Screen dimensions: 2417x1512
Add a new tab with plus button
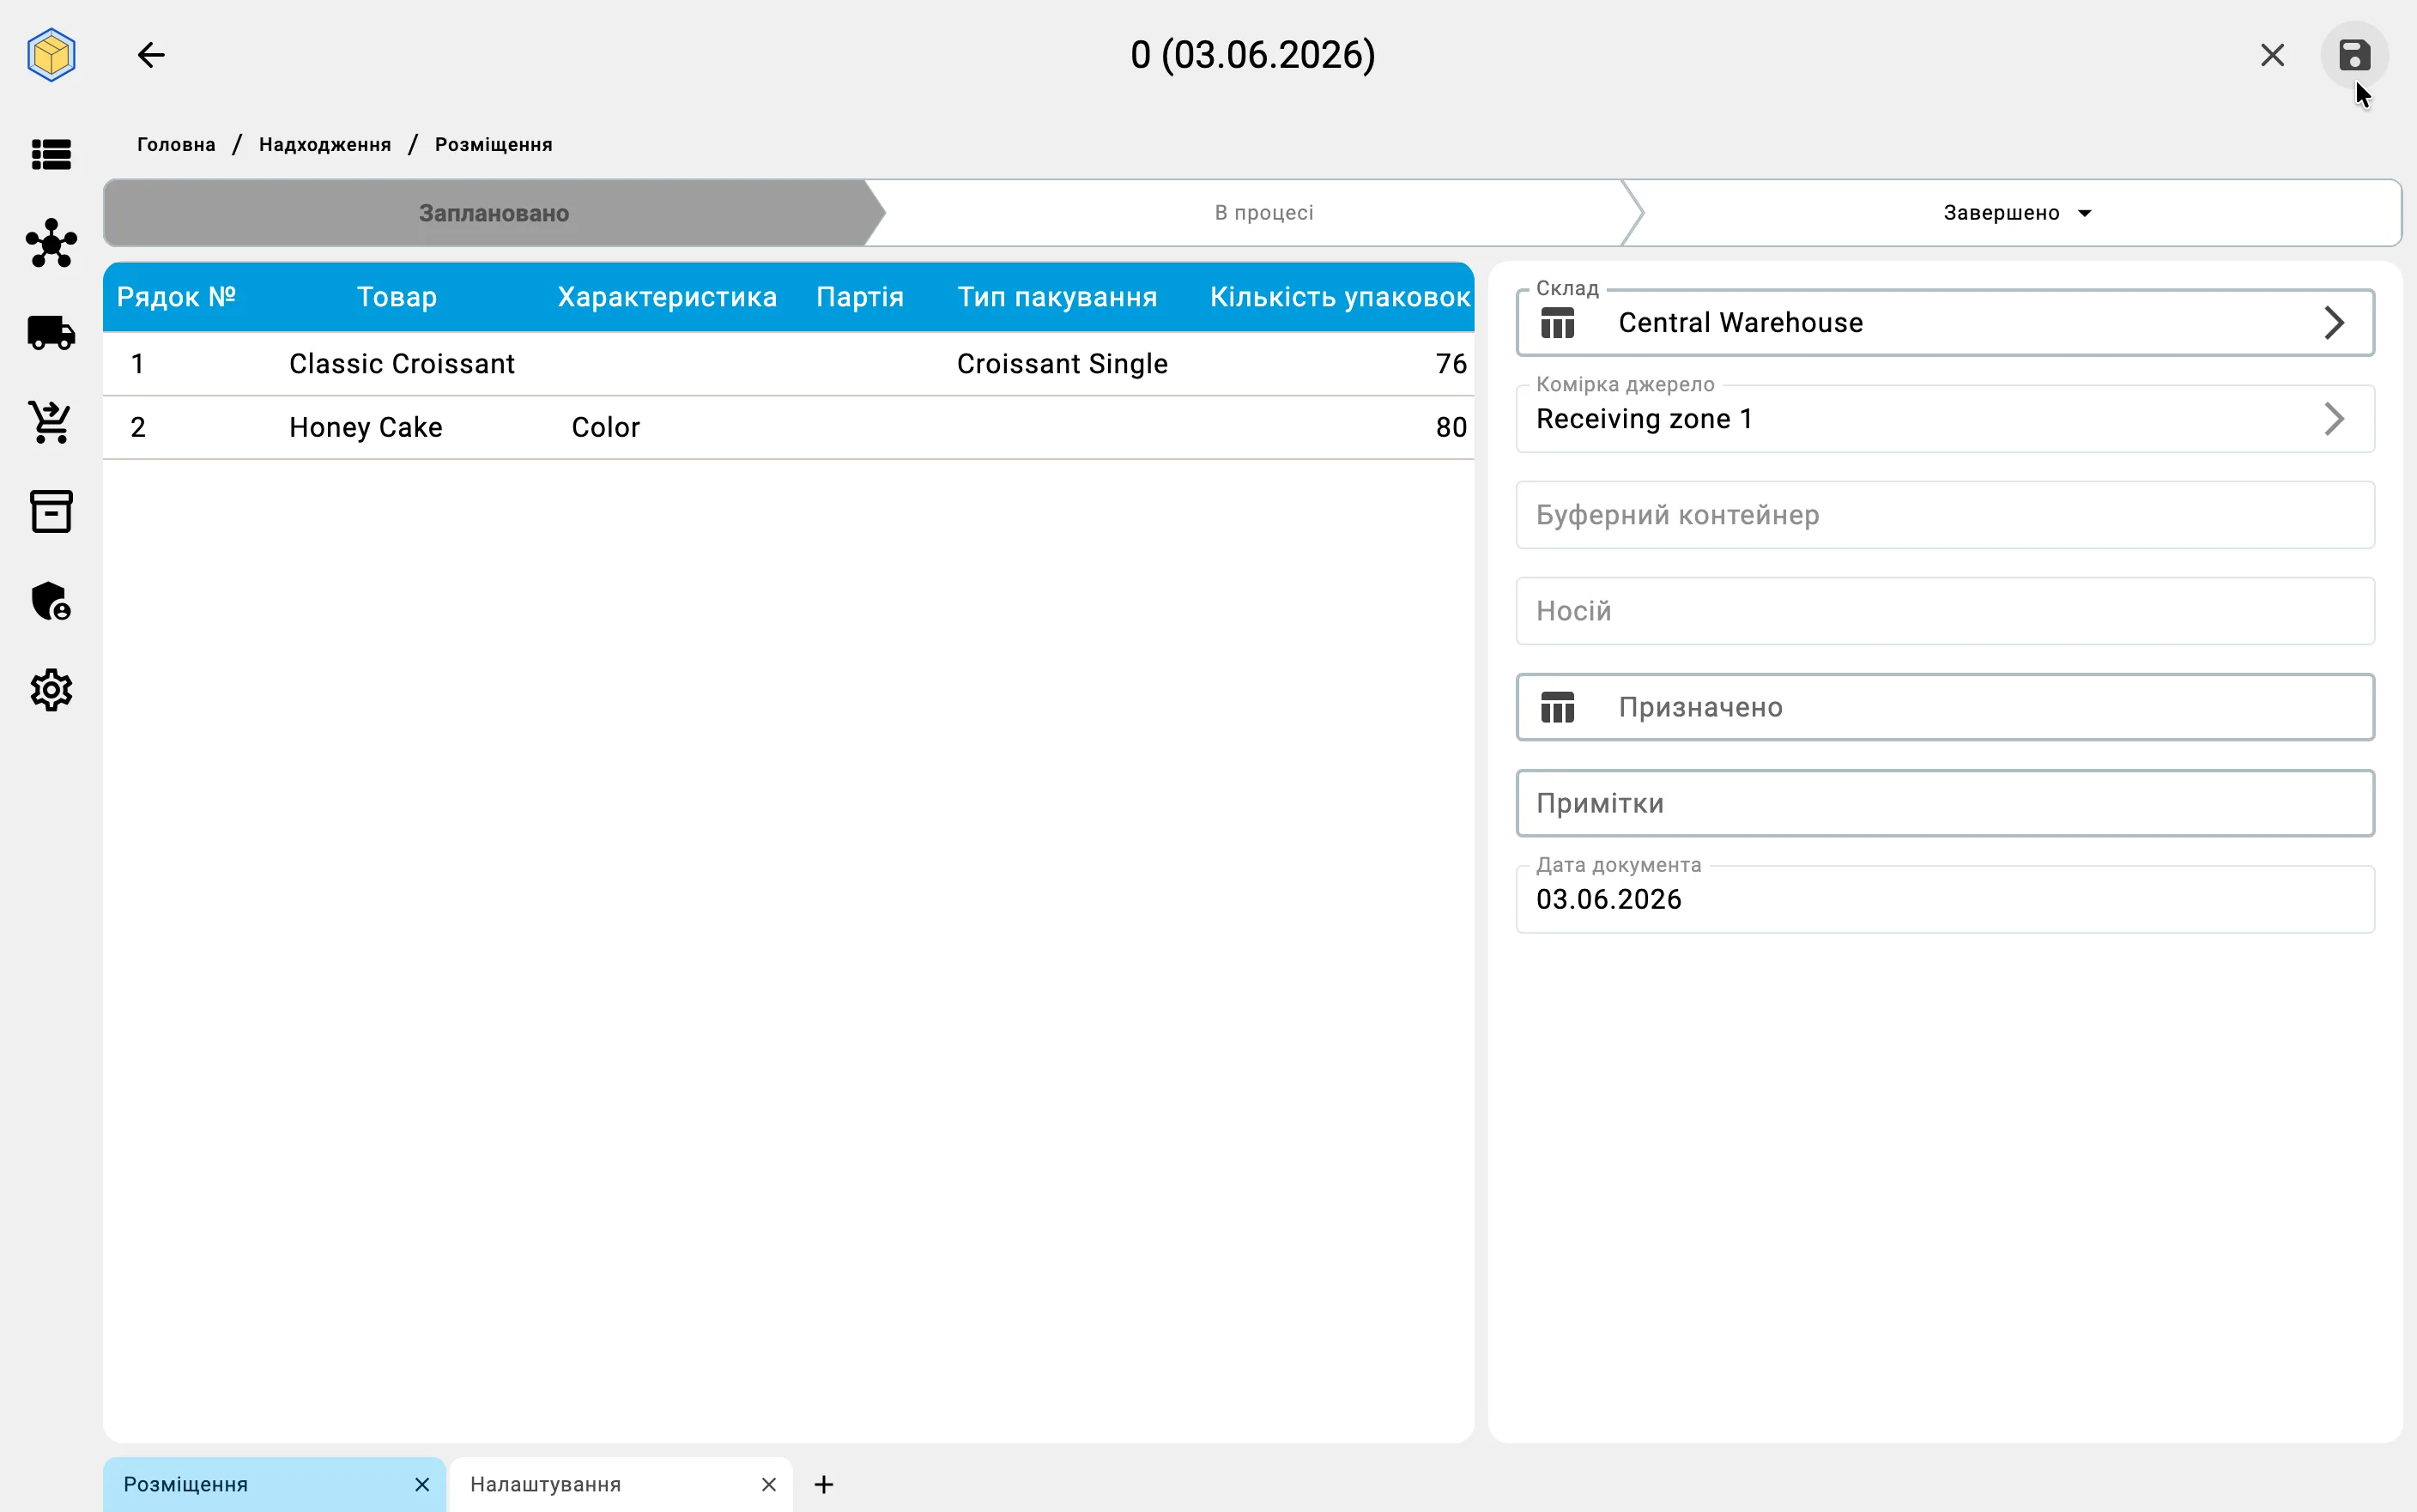pyautogui.click(x=824, y=1484)
